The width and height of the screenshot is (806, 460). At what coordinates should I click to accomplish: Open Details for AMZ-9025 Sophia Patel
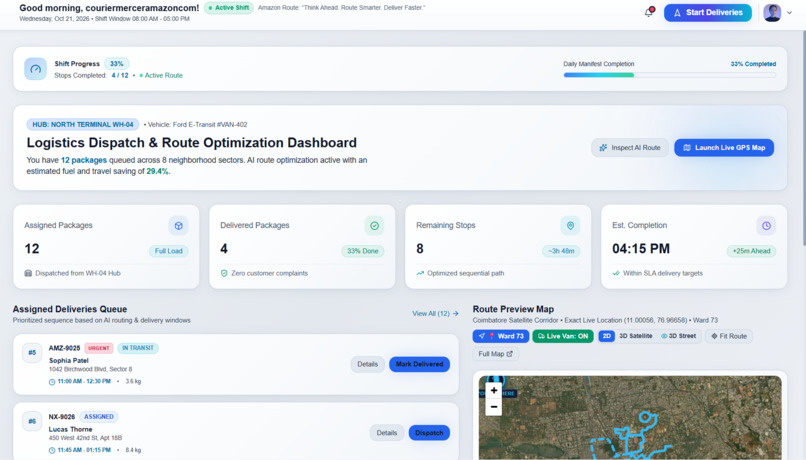(x=368, y=364)
